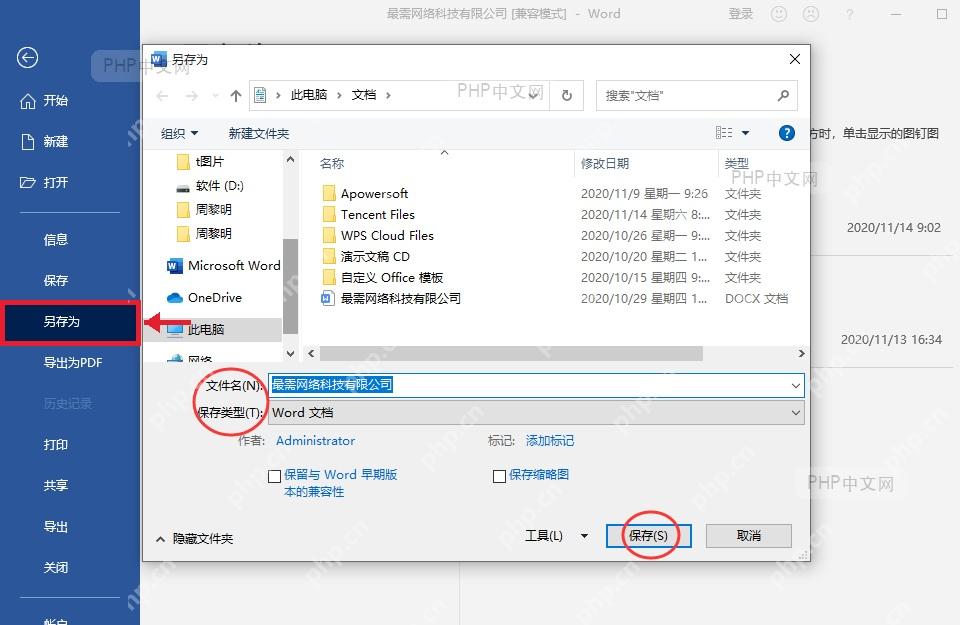The width and height of the screenshot is (960, 625).
Task: Open the 文件名 dropdown arrow
Action: click(795, 386)
